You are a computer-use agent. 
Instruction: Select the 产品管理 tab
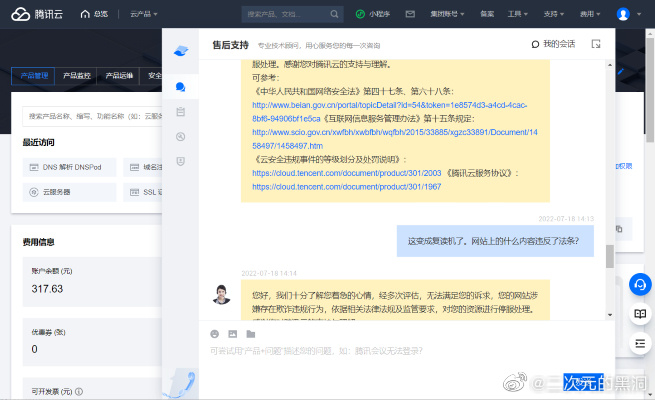pos(35,76)
